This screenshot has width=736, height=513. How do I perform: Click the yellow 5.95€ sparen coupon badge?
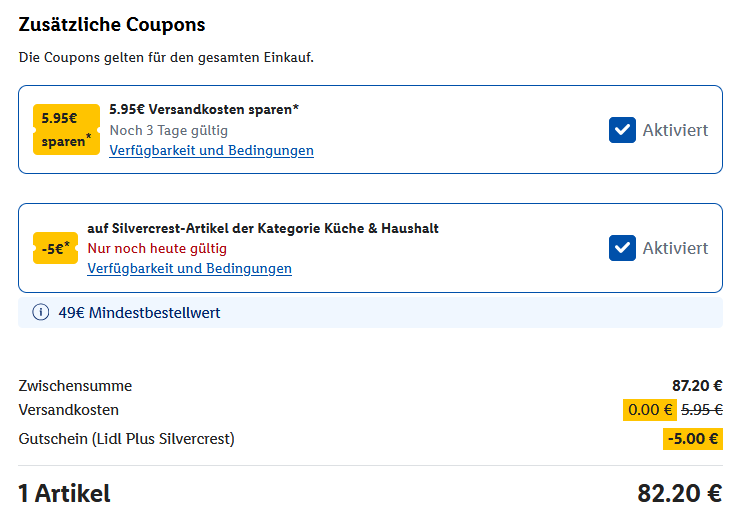coord(66,130)
